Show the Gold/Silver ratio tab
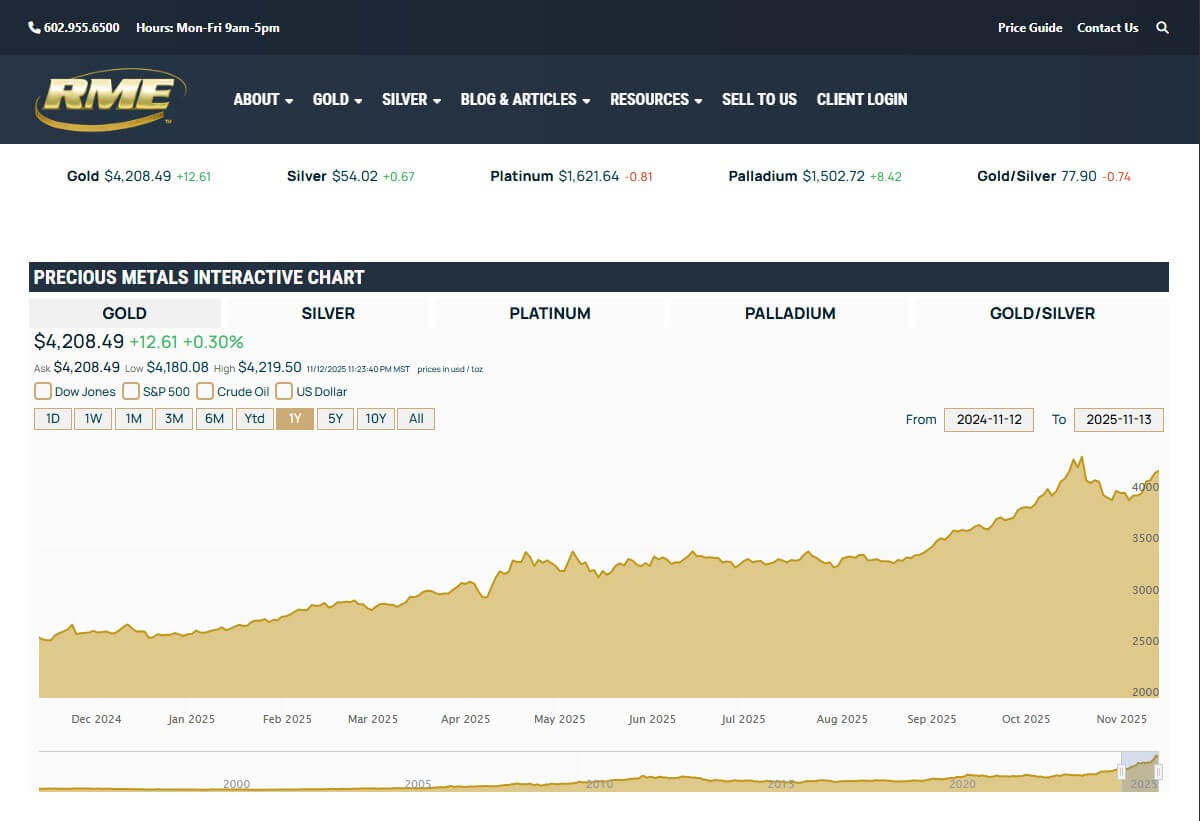Screen dimensions: 1200x821 1042,313
